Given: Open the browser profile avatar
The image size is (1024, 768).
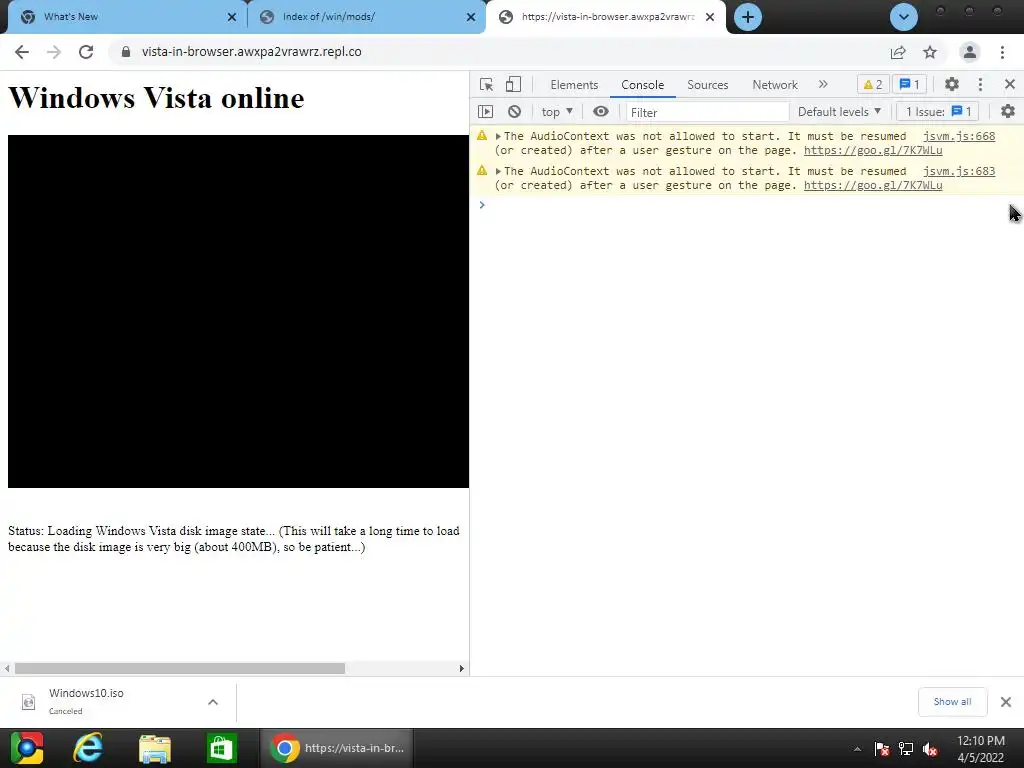Looking at the screenshot, I should click(x=970, y=52).
